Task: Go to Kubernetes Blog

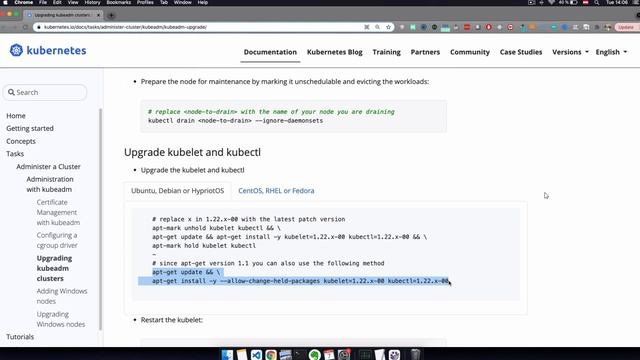Action: coord(335,52)
